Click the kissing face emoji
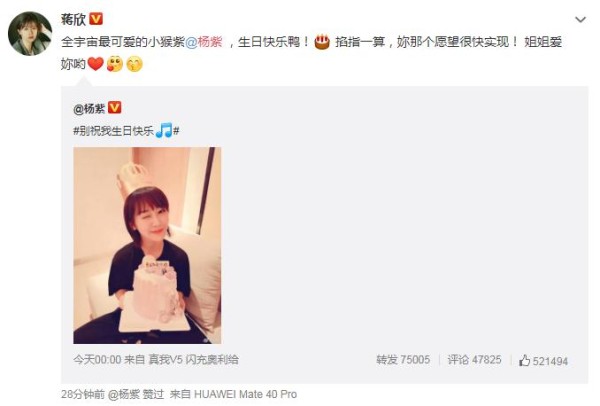 115,64
